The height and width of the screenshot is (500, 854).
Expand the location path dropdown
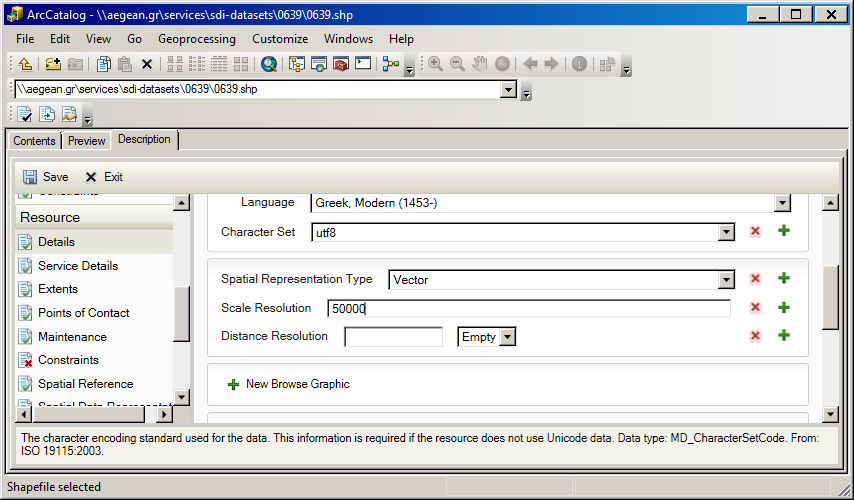point(508,89)
